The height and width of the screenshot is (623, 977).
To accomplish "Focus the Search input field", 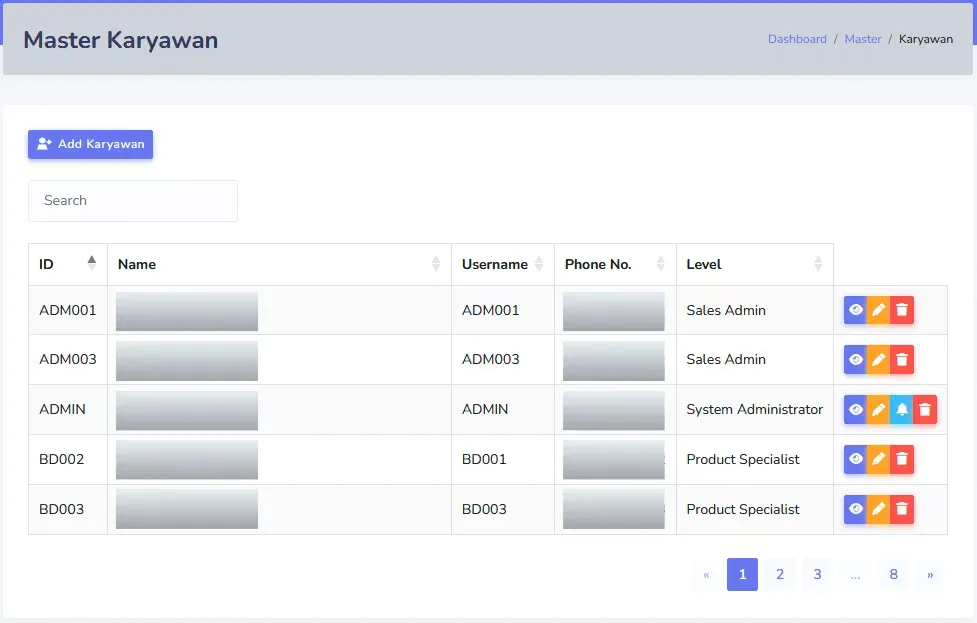I will pyautogui.click(x=133, y=201).
